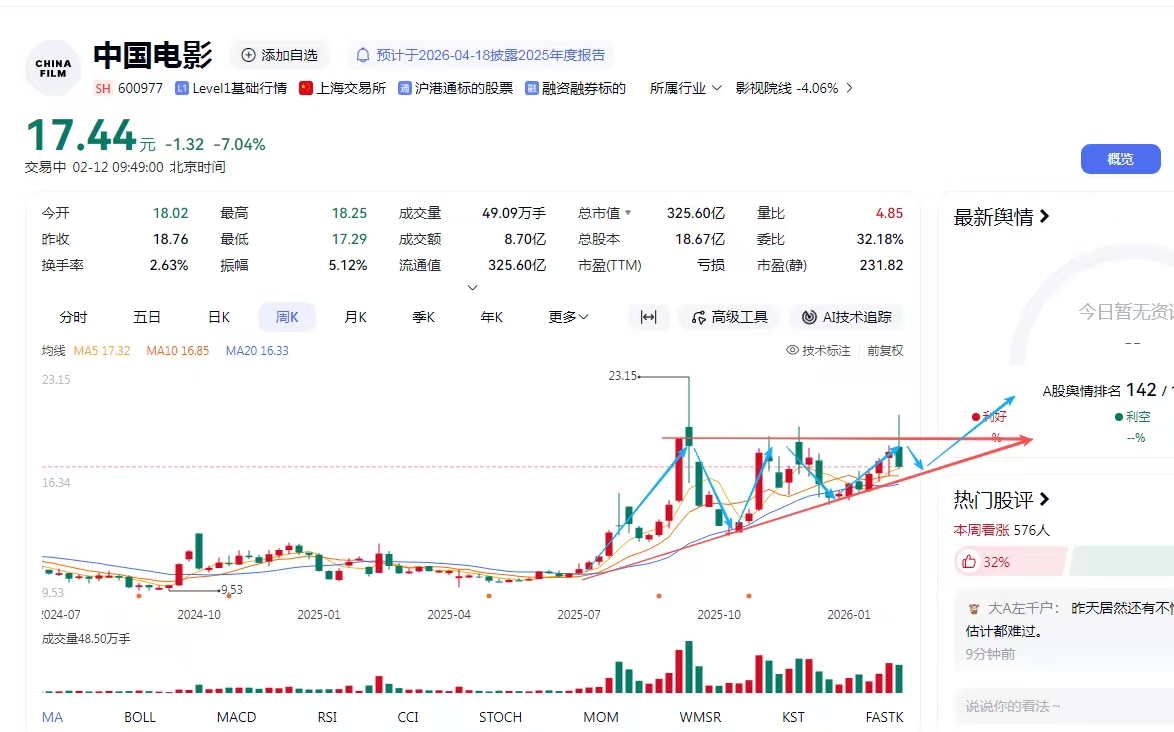
Task: Click the 23.15 high candle on chart
Action: tap(689, 436)
